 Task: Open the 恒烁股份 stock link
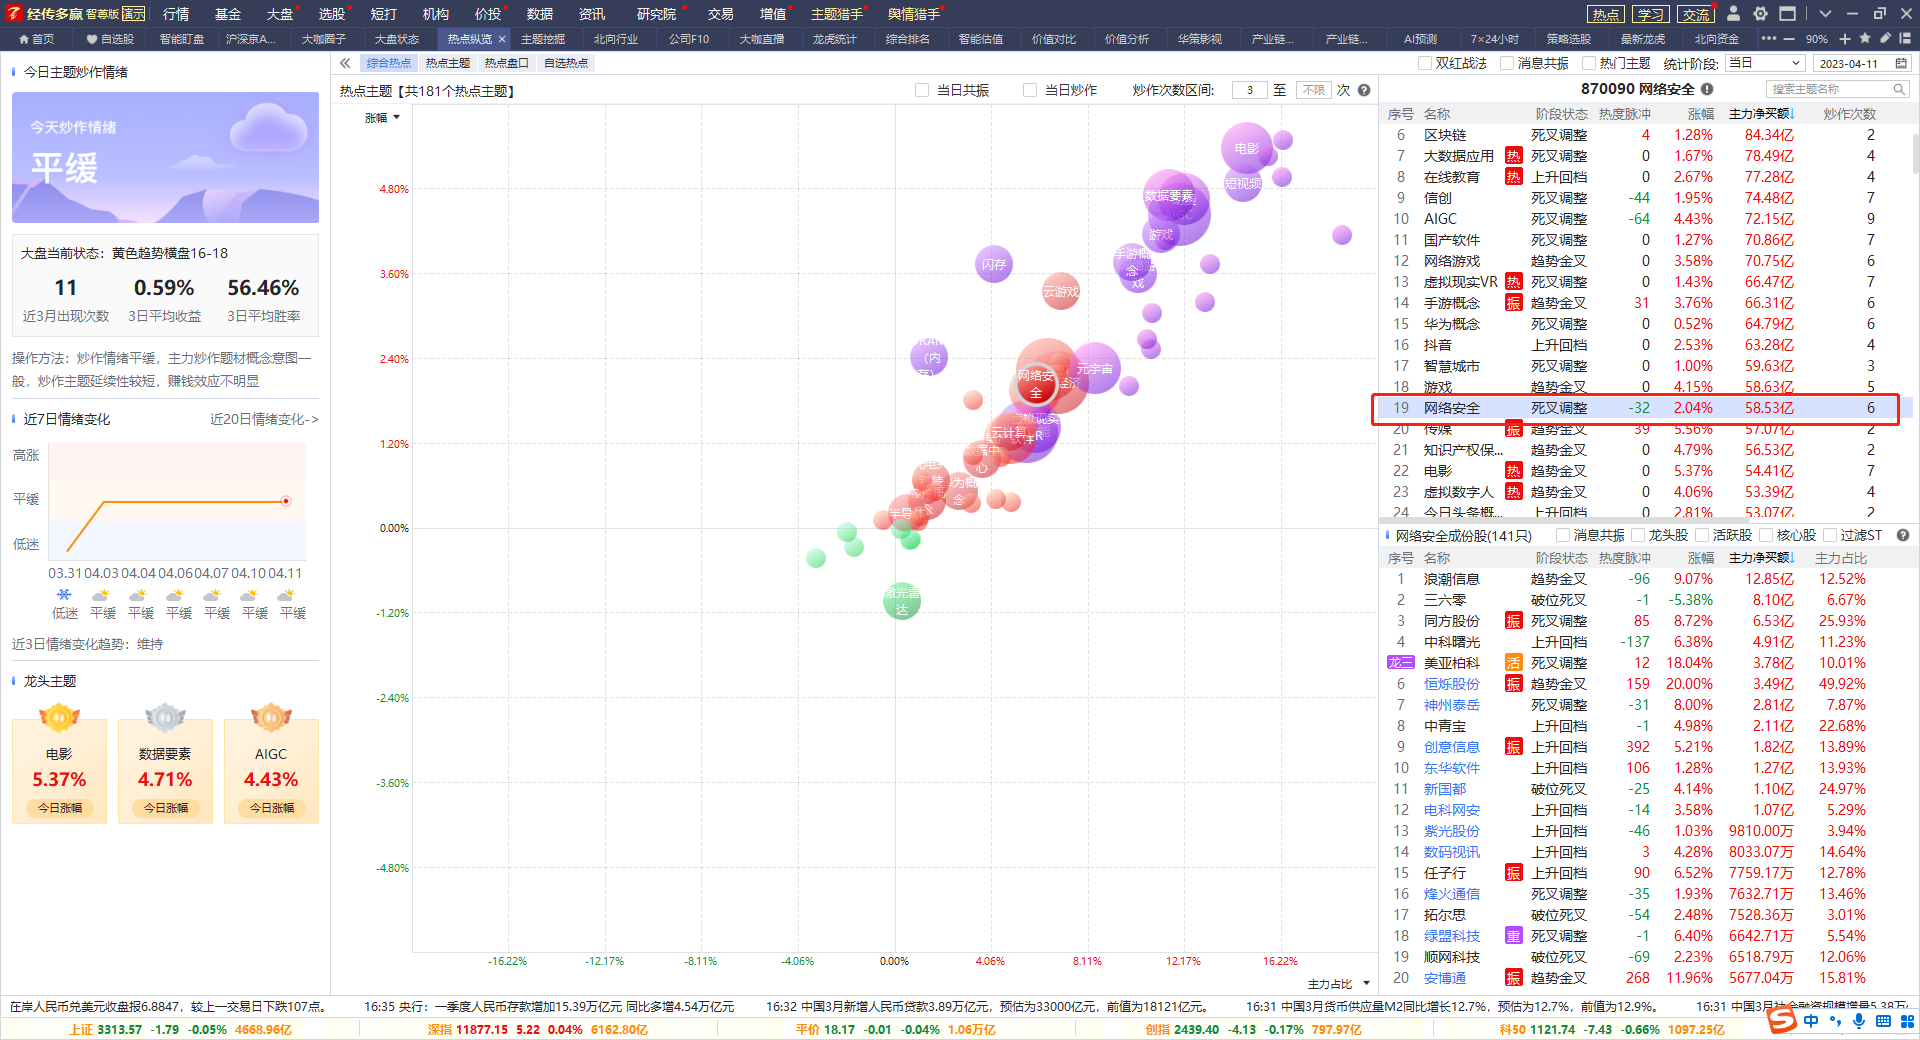click(x=1451, y=684)
